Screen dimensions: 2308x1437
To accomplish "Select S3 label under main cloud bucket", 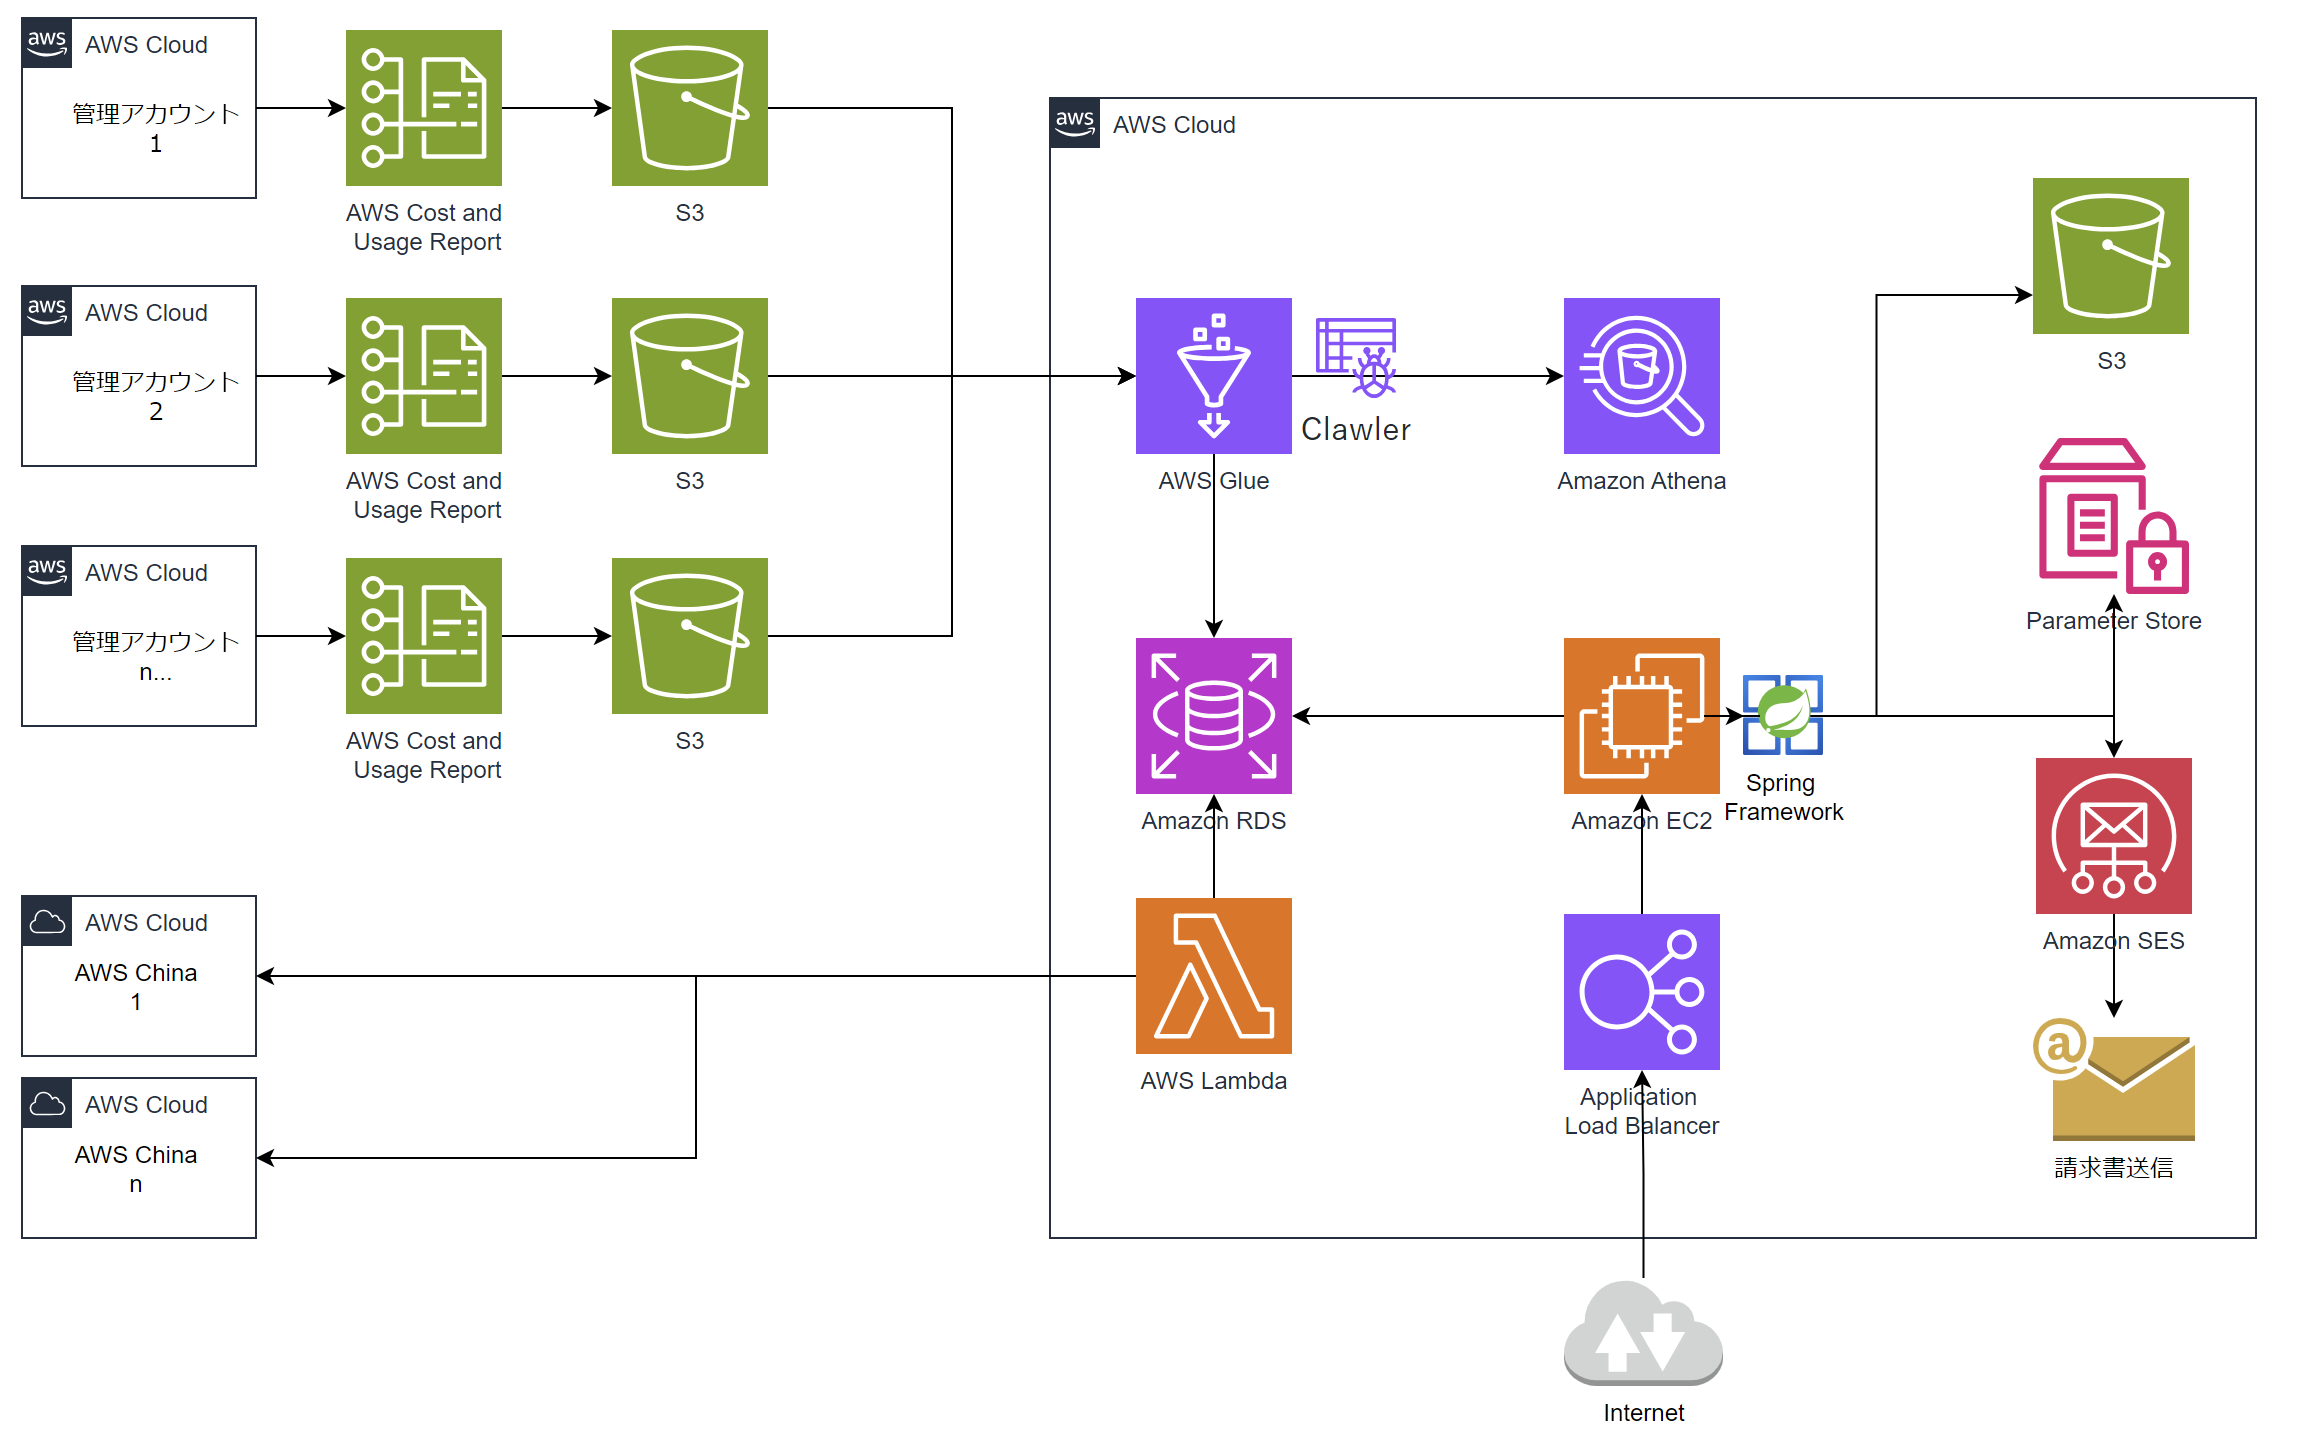I will tap(2110, 361).
